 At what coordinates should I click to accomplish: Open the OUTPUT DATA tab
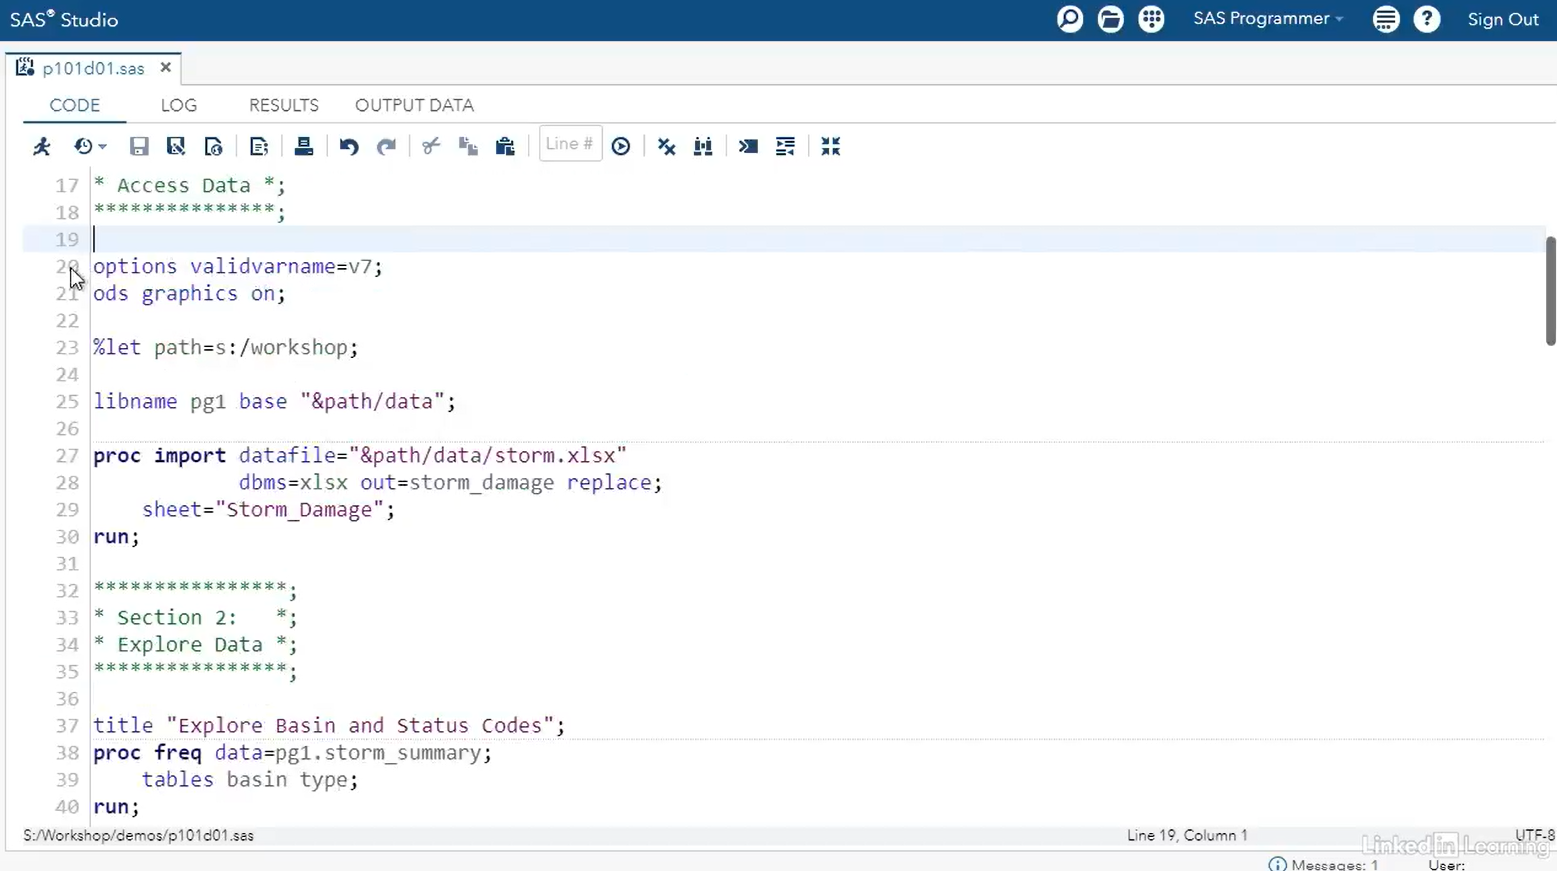coord(414,105)
